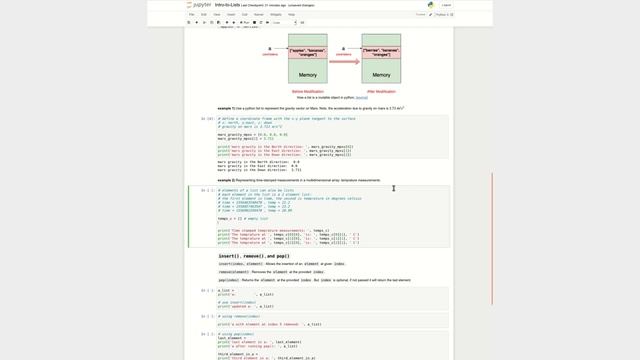Paste cells below toolbar icon
The height and width of the screenshot is (360, 640).
219,22
